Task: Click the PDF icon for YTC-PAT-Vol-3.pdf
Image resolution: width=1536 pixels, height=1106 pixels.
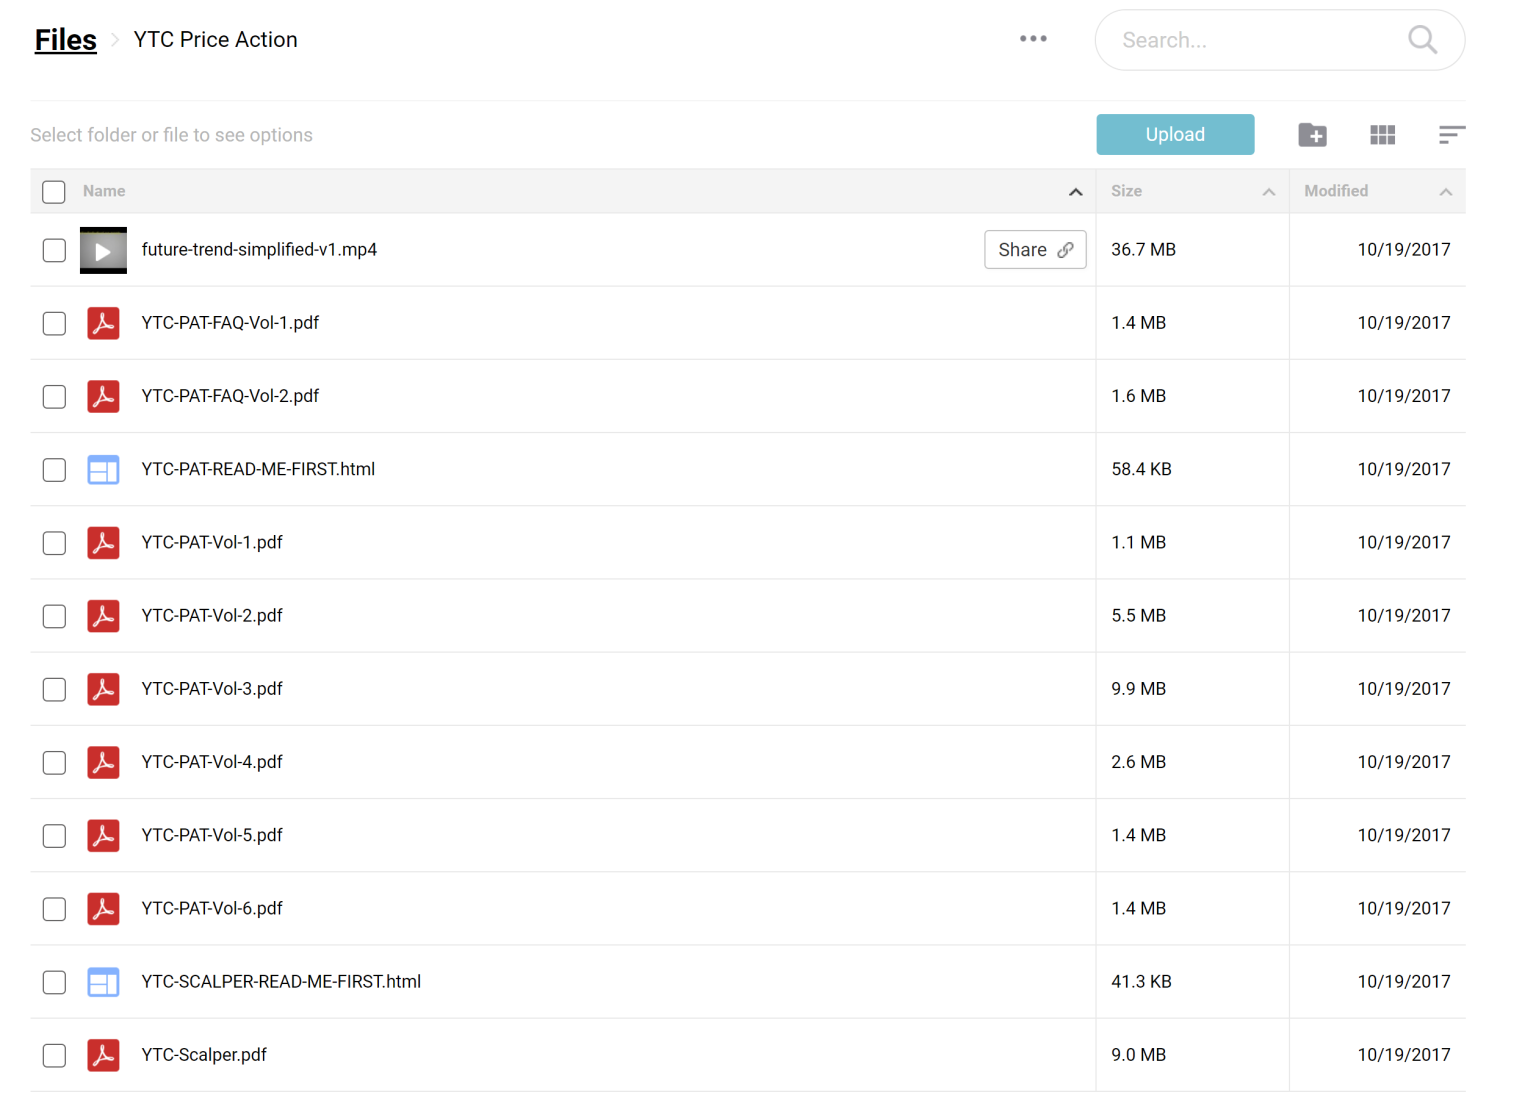Action: [x=103, y=689]
